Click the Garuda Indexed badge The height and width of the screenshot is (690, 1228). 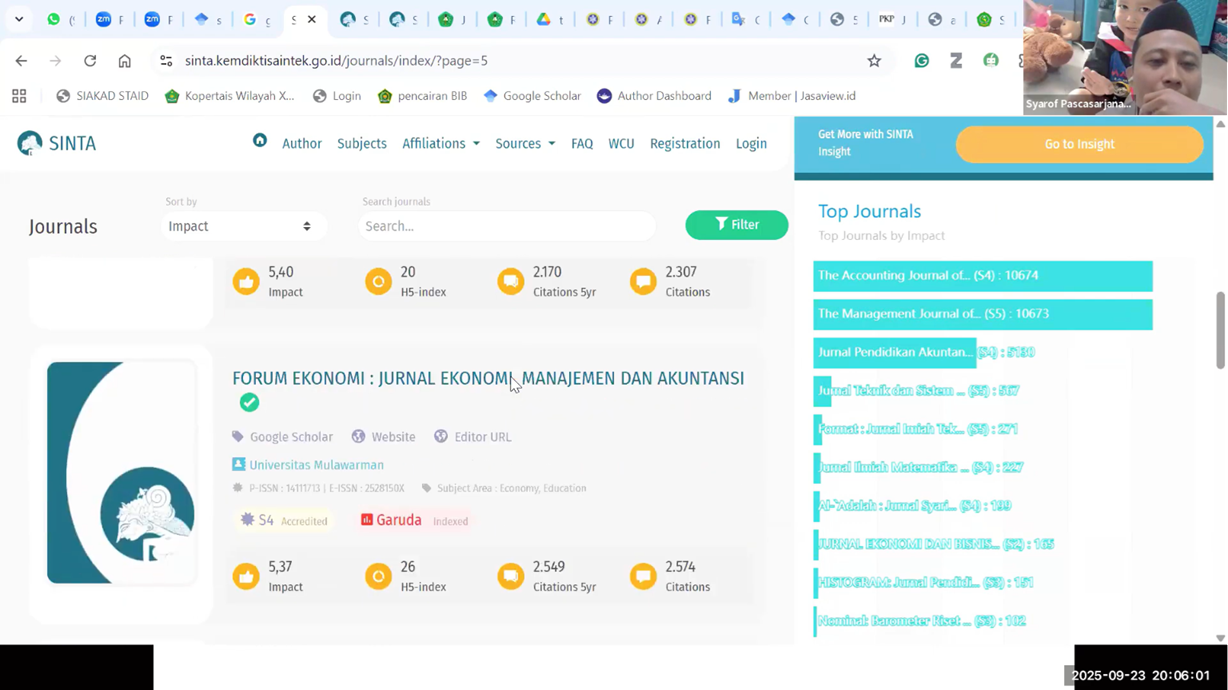[415, 520]
